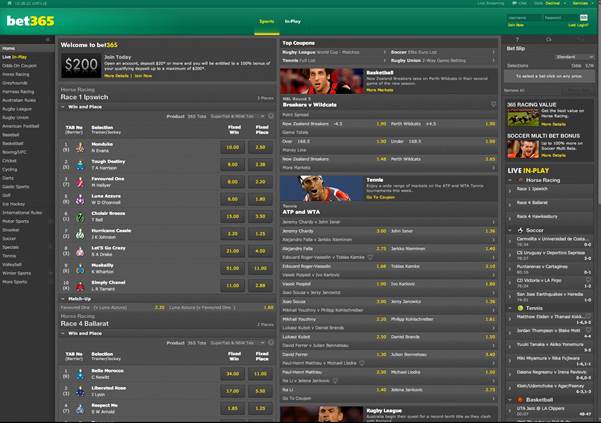
Task: Click heart icon next to Roger-Vasselin v Kamke
Action: [x=370, y=257]
